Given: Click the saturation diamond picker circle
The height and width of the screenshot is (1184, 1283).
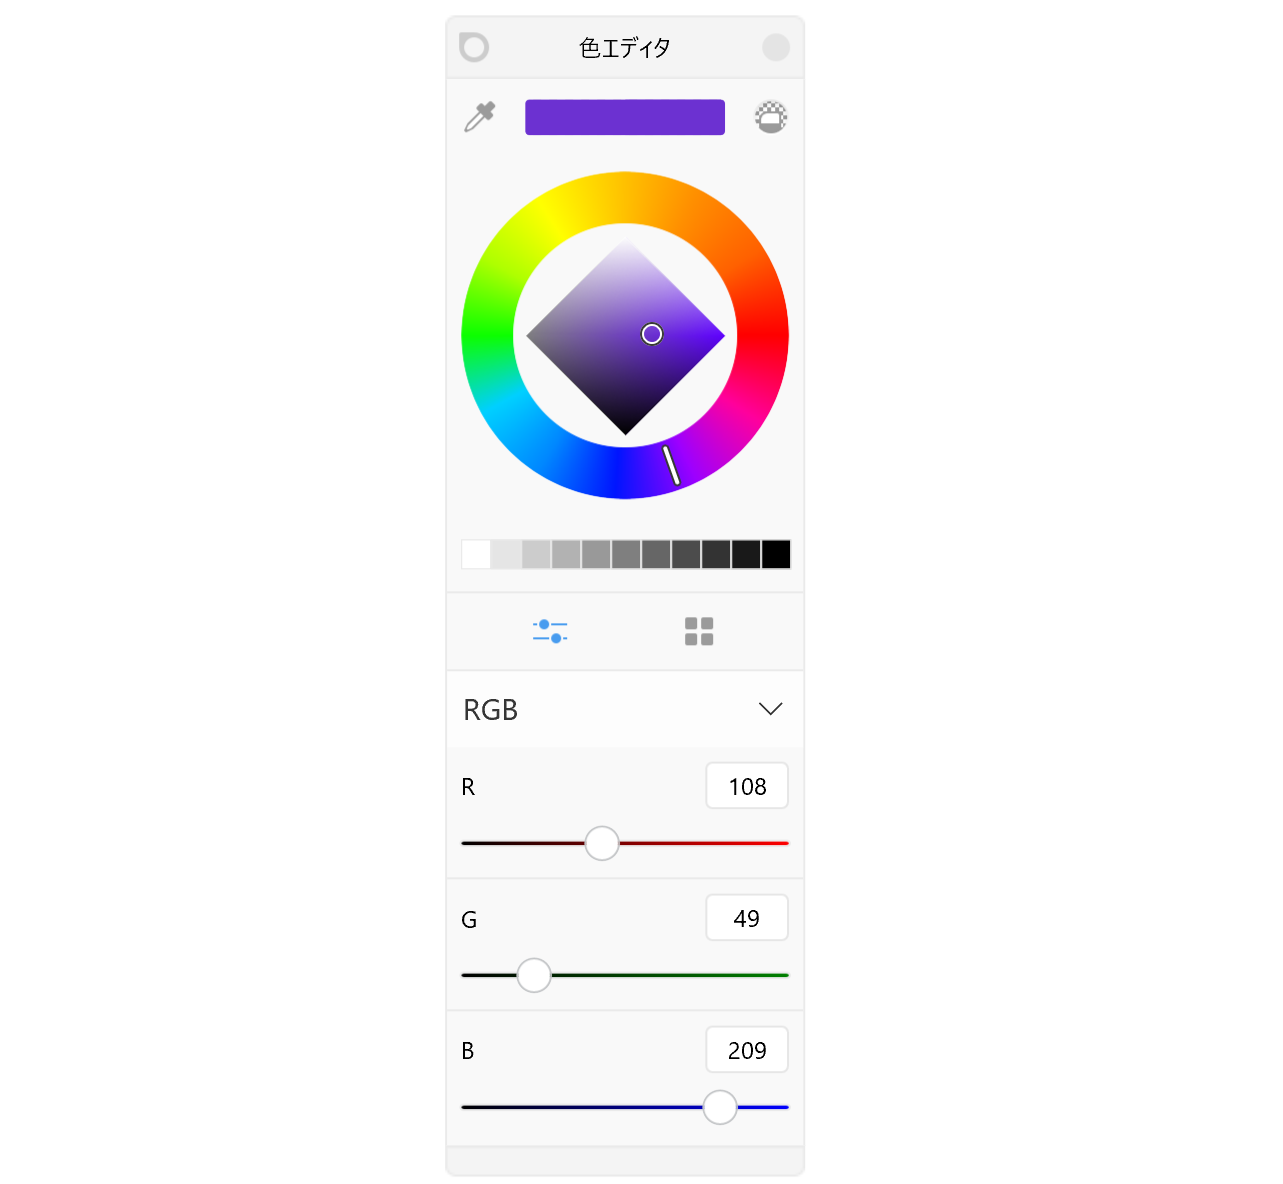Looking at the screenshot, I should coord(652,334).
